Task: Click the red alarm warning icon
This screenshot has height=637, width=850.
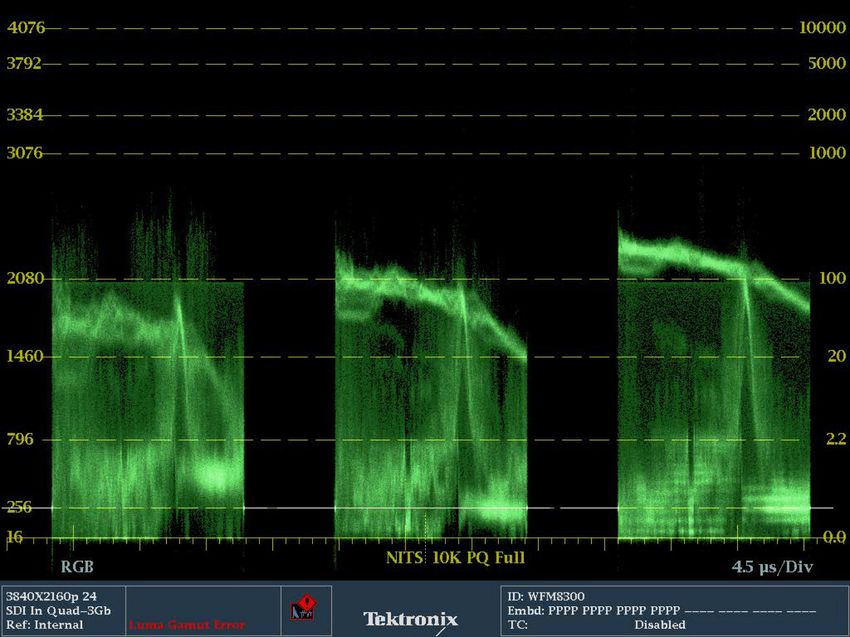Action: 304,607
